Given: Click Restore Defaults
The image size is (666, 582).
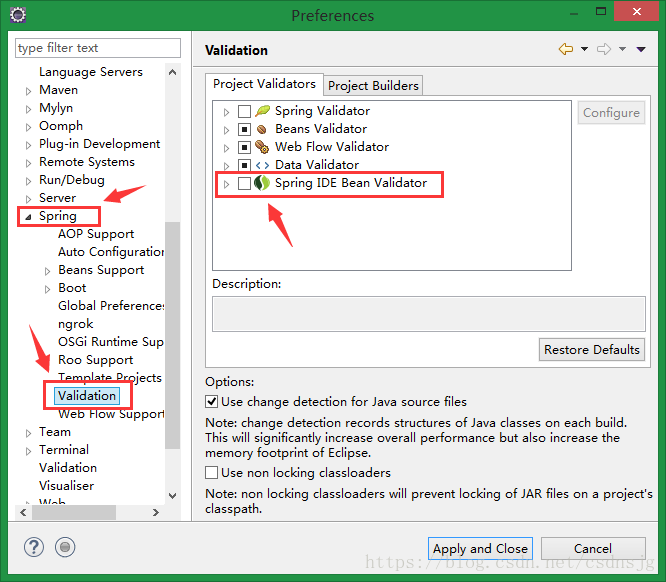Looking at the screenshot, I should point(592,350).
